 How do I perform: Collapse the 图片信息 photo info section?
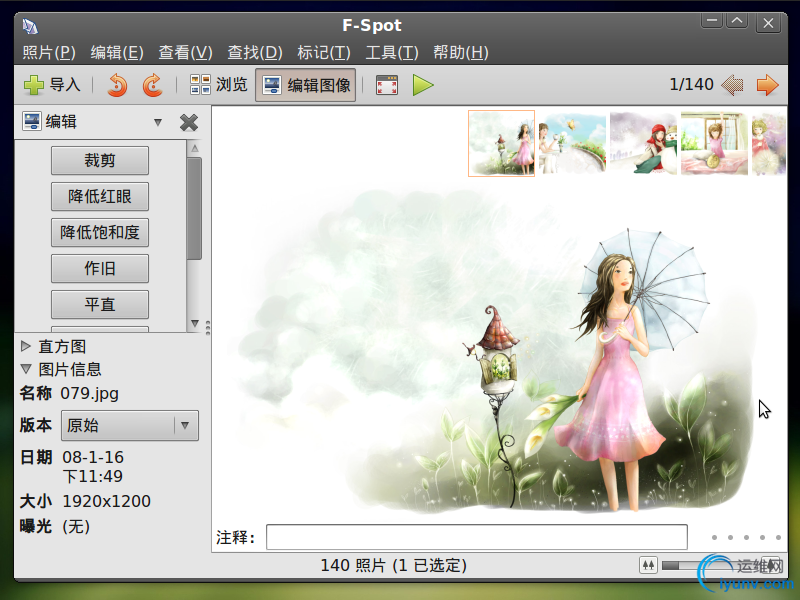25,369
